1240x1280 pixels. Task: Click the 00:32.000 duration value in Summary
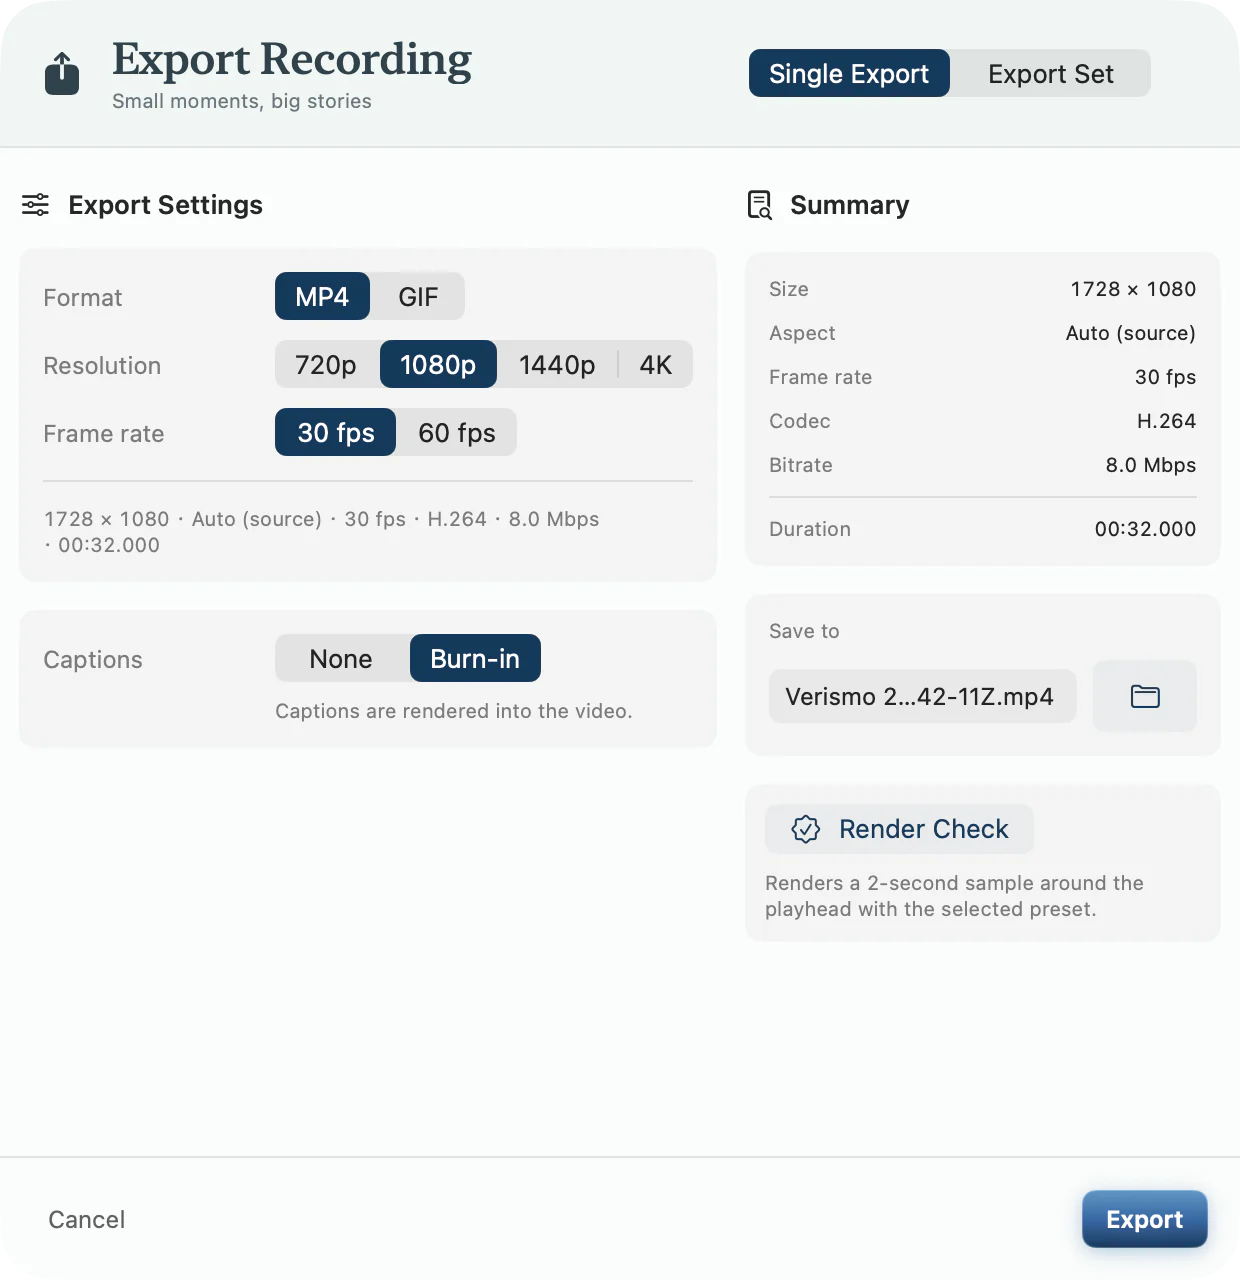coord(1145,529)
